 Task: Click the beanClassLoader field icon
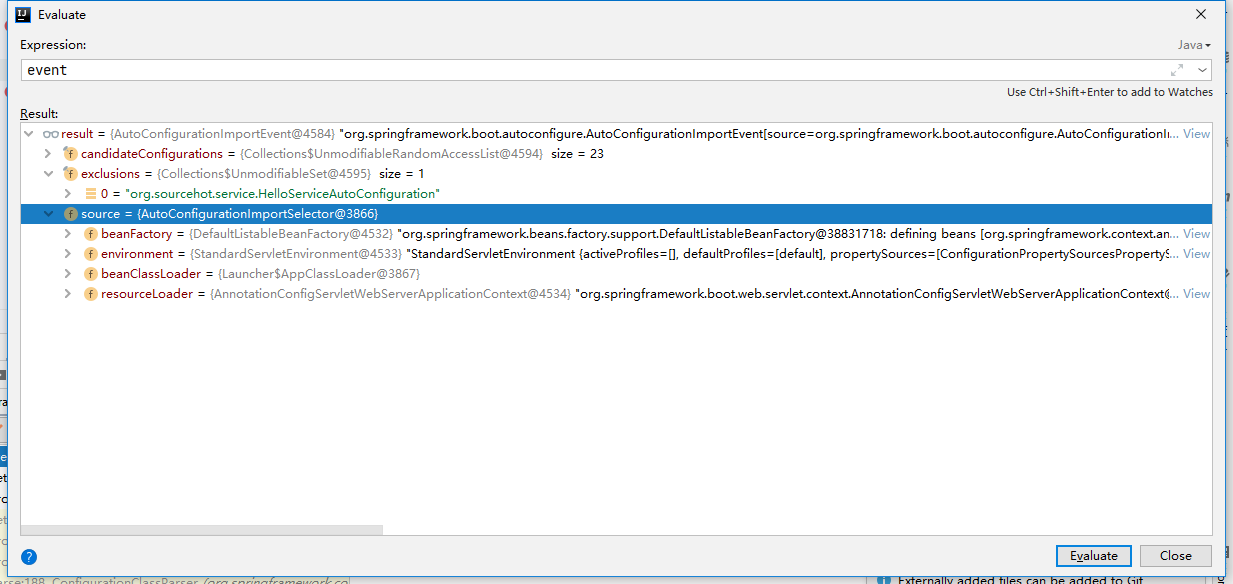[x=90, y=274]
